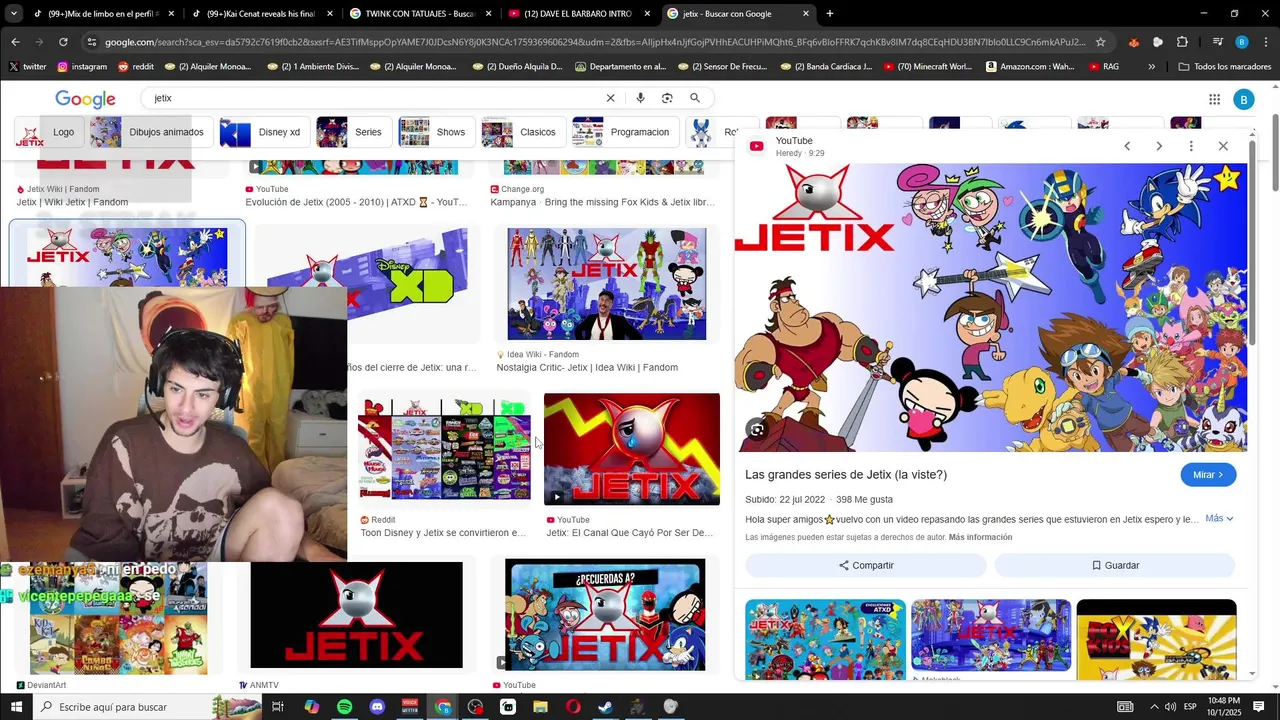This screenshot has width=1280, height=720.
Task: Reload the current page
Action: [63, 42]
